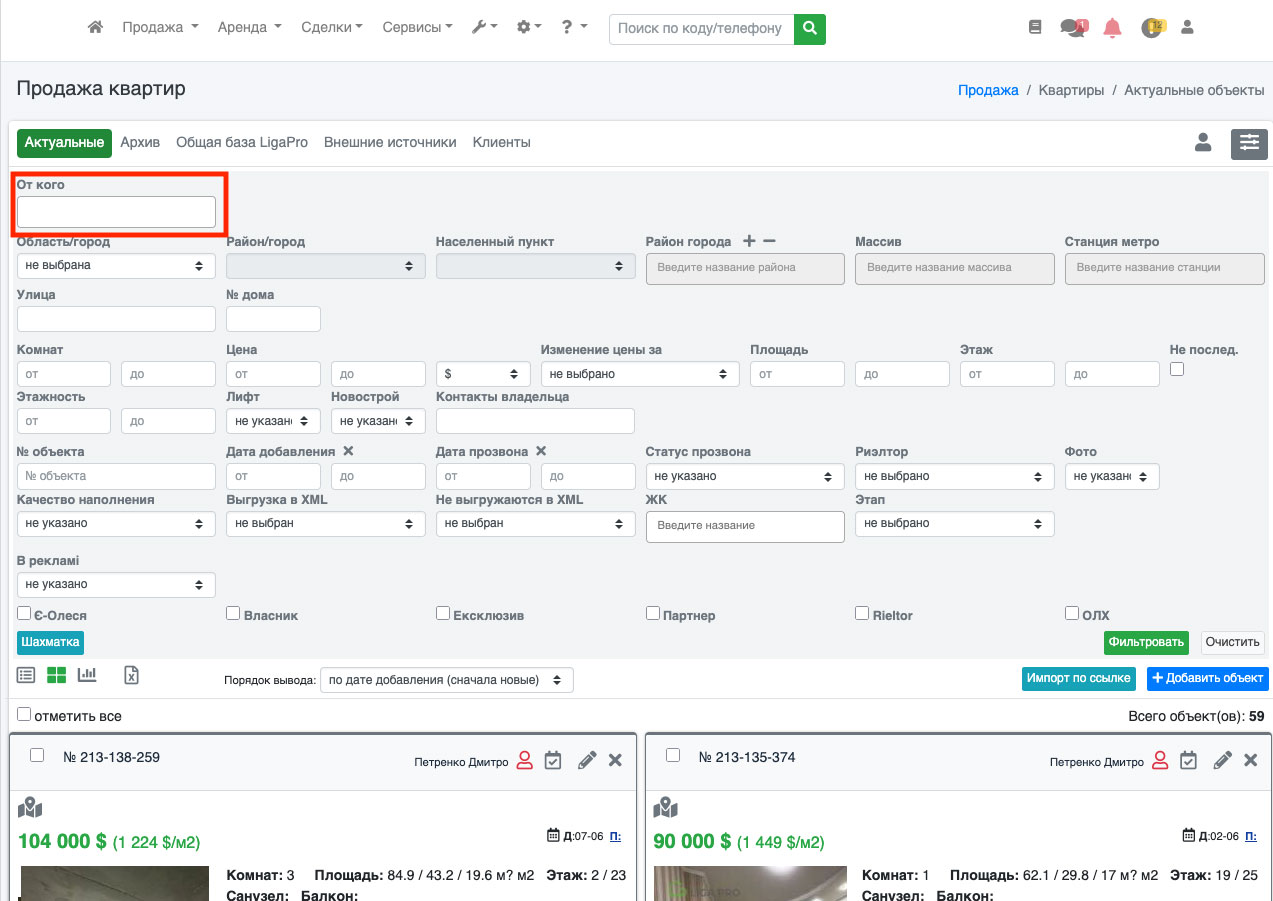This screenshot has width=1273, height=901.
Task: Open the 'Порядок вывода' sort dropdown
Action: click(x=446, y=680)
